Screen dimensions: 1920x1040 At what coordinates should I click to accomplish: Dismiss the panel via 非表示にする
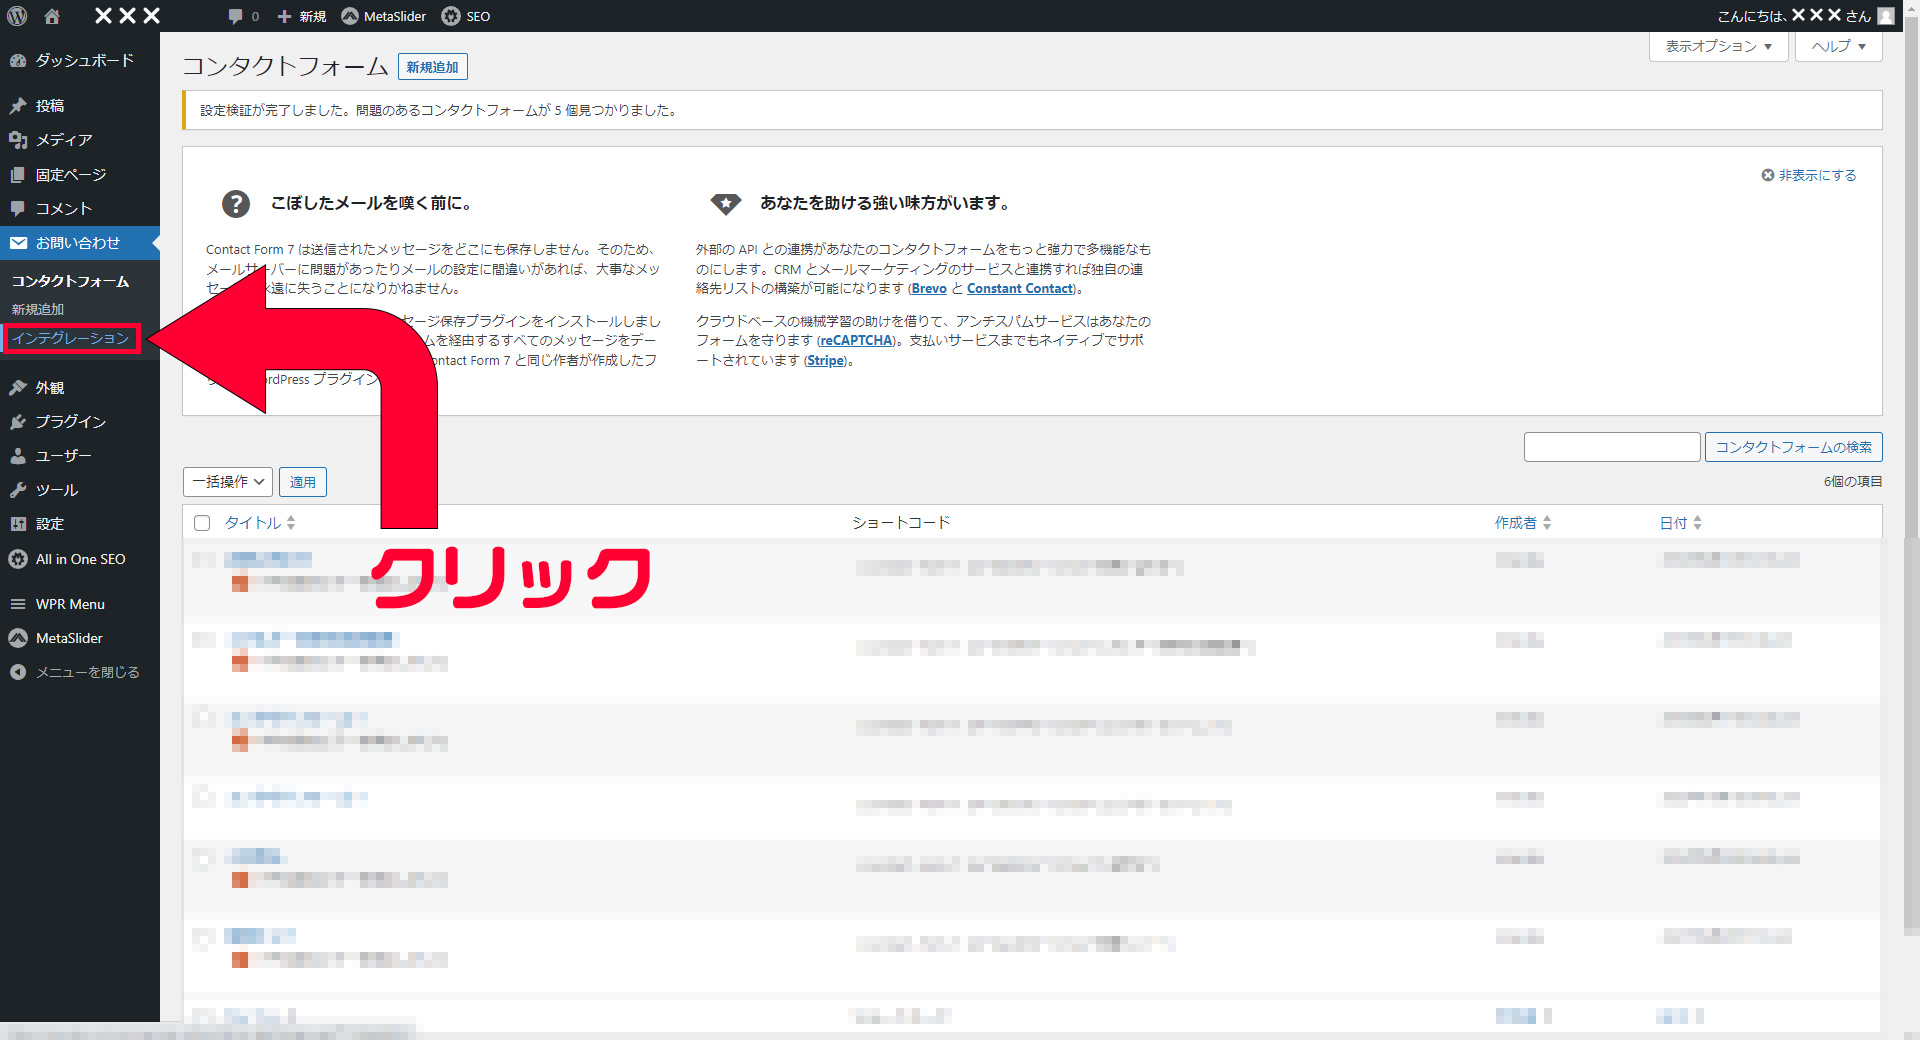coord(1808,175)
